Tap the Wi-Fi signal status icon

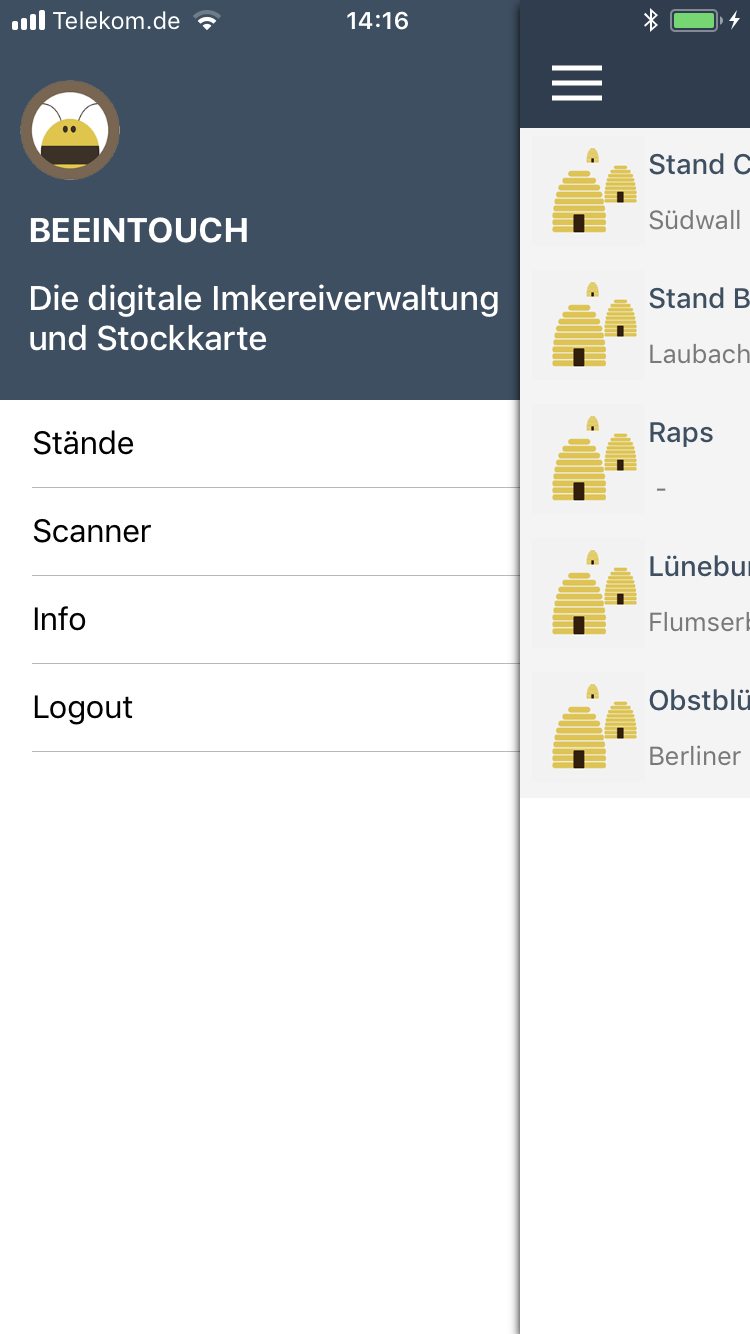(207, 20)
